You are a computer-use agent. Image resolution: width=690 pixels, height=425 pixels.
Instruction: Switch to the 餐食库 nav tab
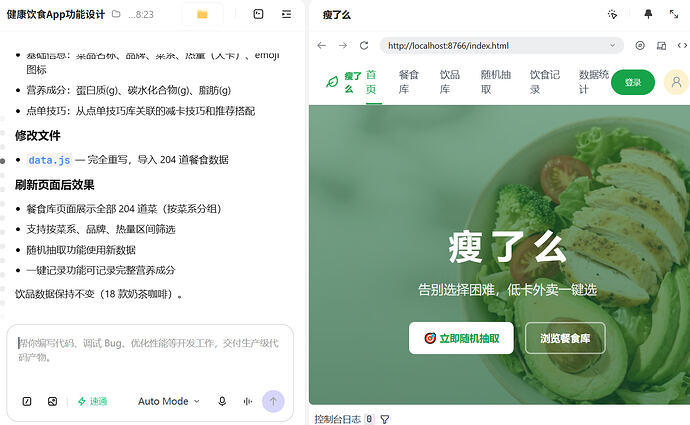click(409, 82)
